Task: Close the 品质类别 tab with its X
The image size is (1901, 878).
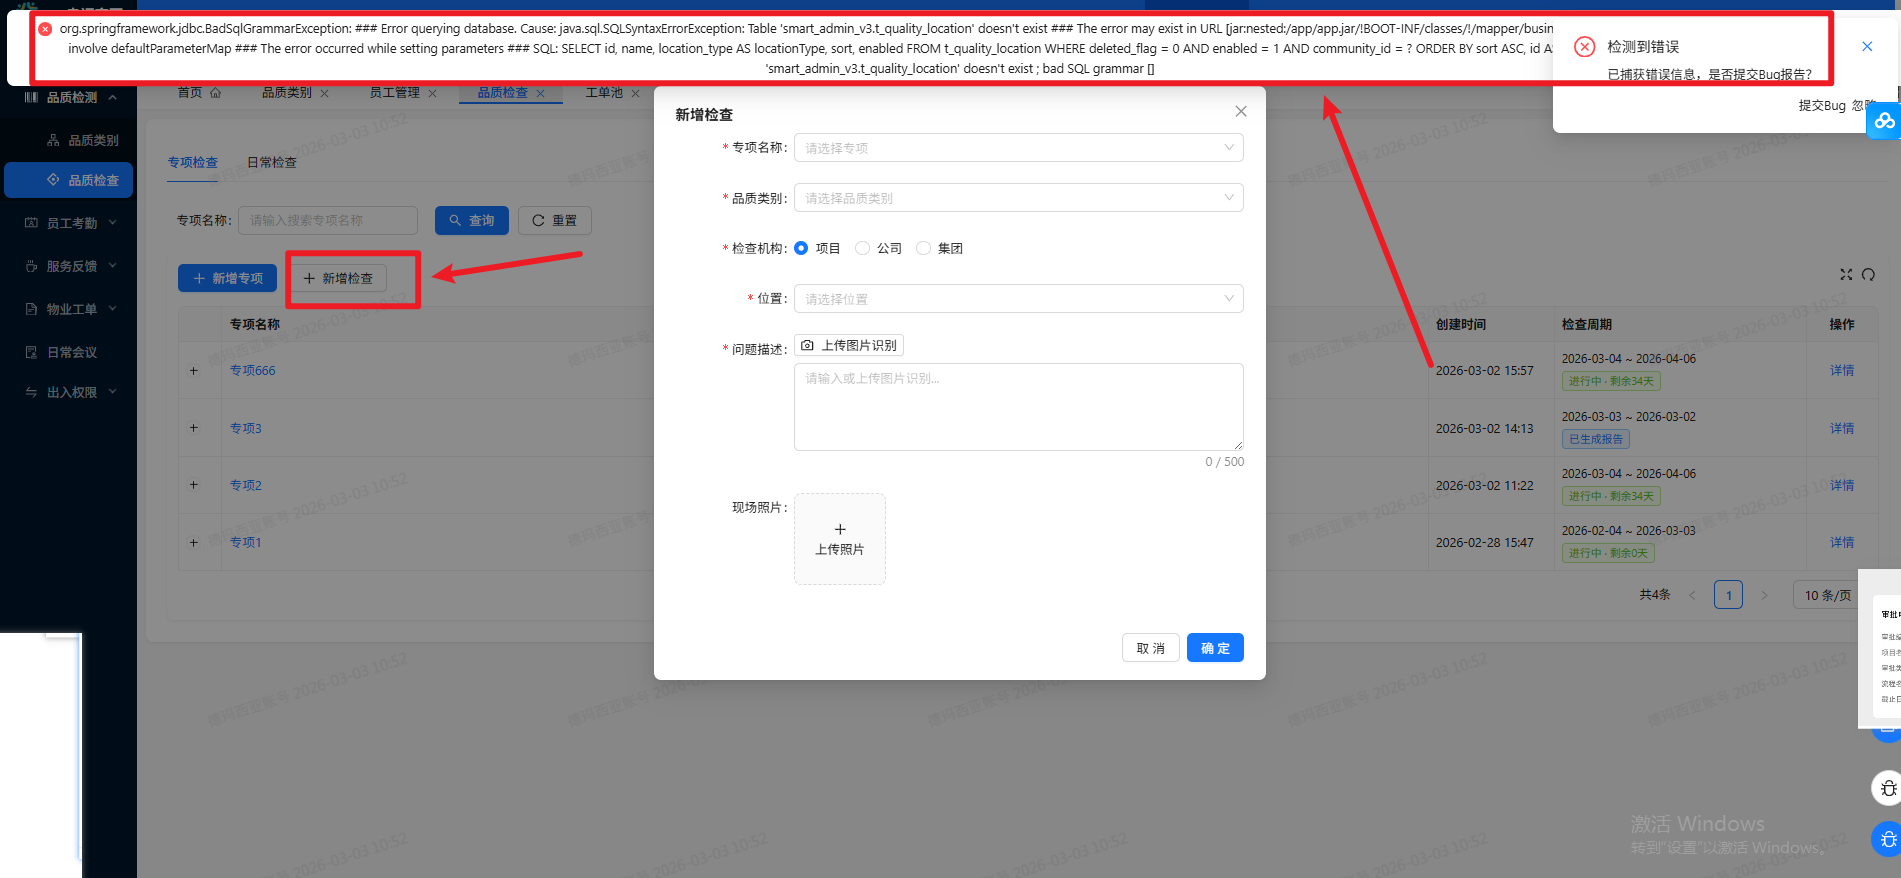Action: click(324, 93)
